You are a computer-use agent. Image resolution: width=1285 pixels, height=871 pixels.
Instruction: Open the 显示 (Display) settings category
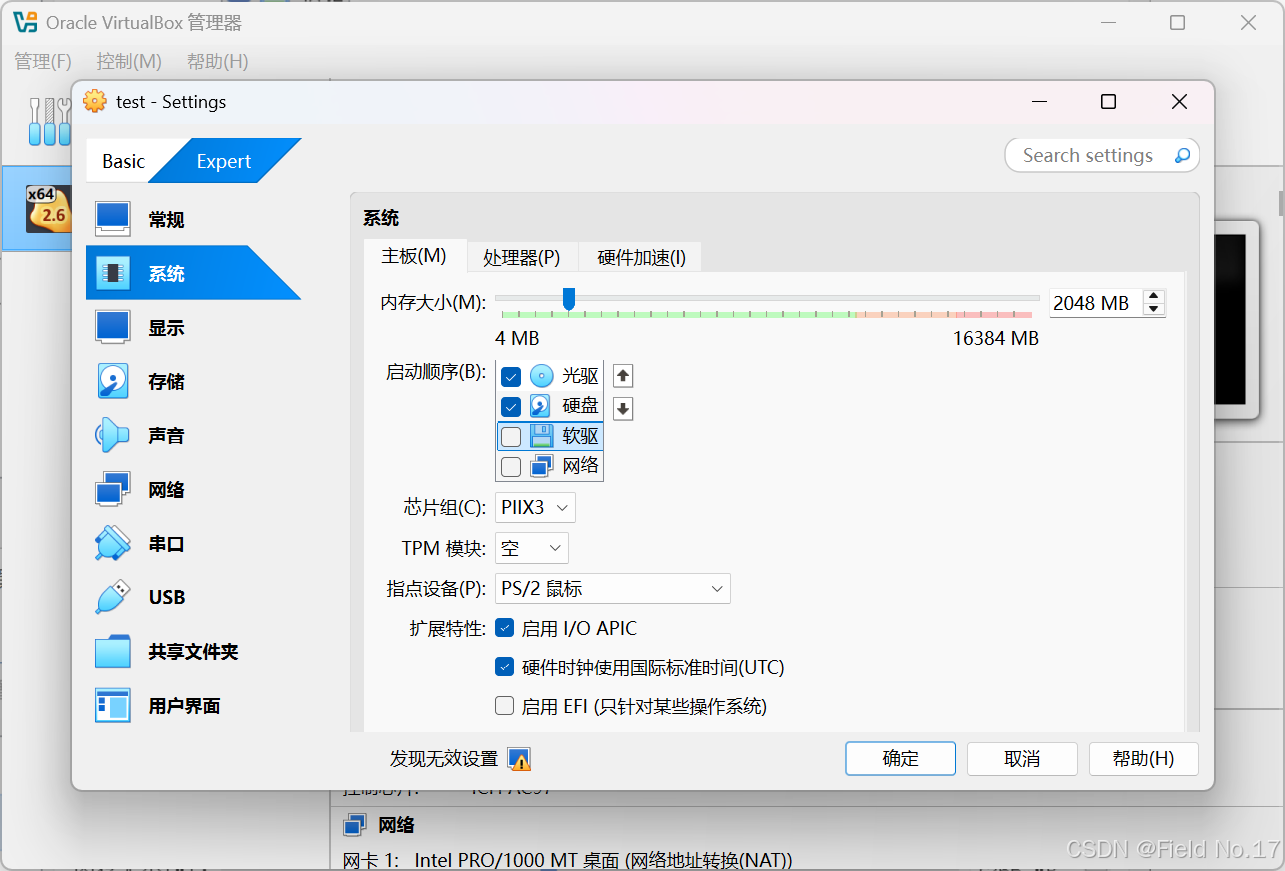(x=193, y=327)
